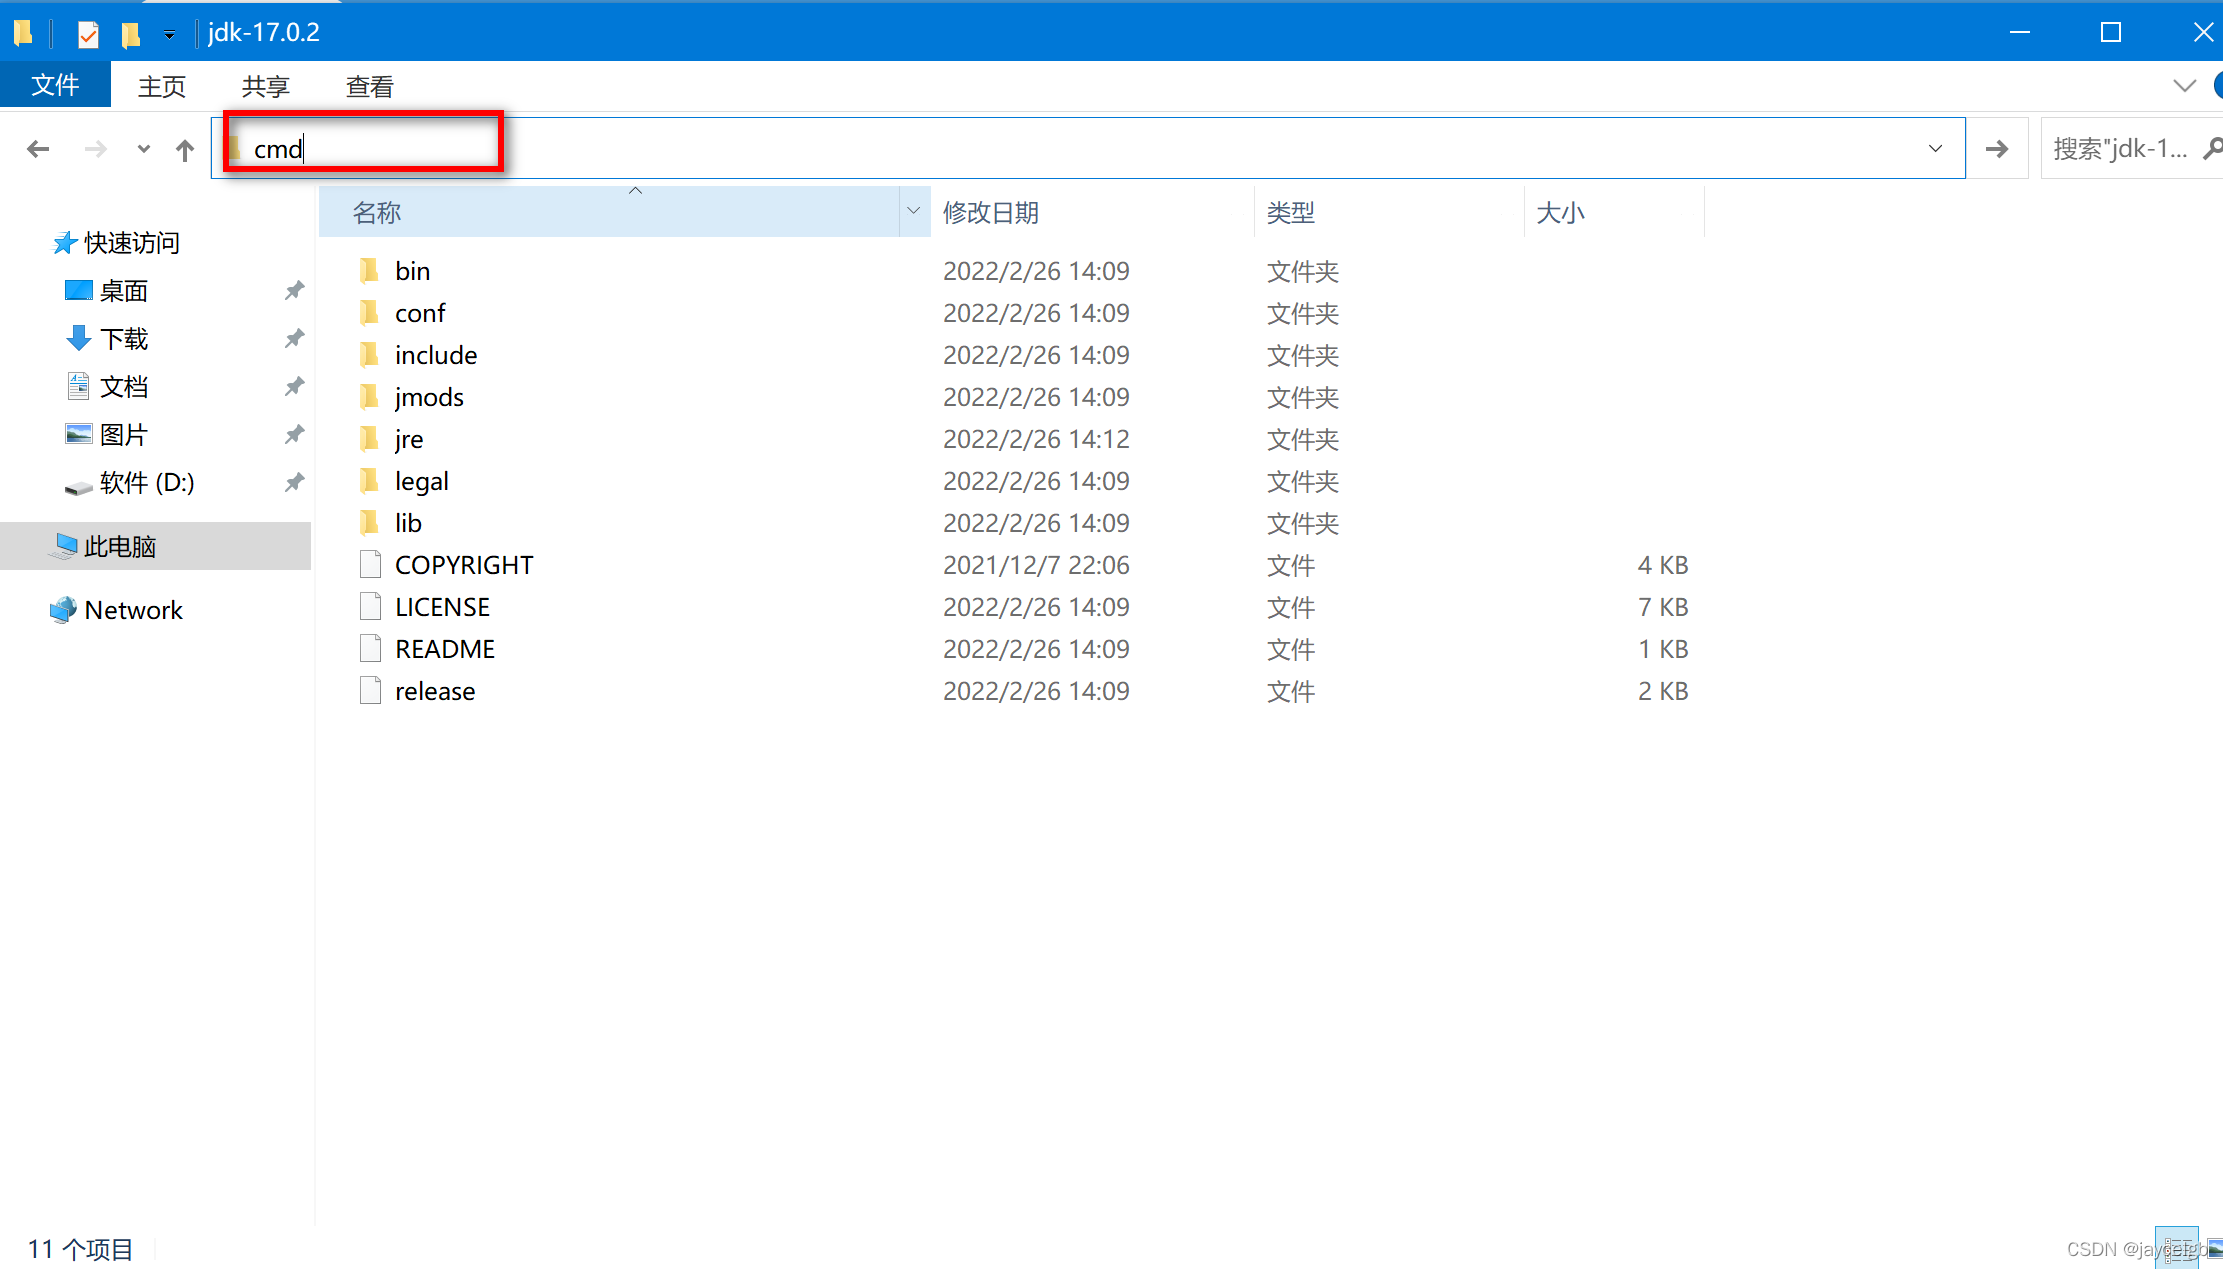Image resolution: width=2223 pixels, height=1269 pixels.
Task: Click the New folder icon in title bar
Action: tap(130, 34)
